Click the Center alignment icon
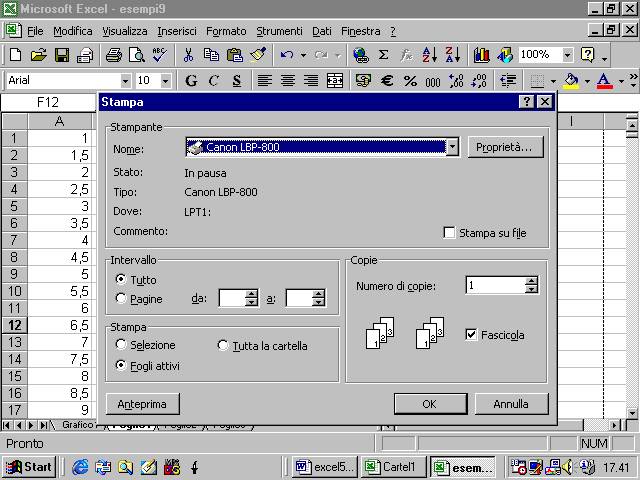The image size is (640, 480). (x=288, y=81)
